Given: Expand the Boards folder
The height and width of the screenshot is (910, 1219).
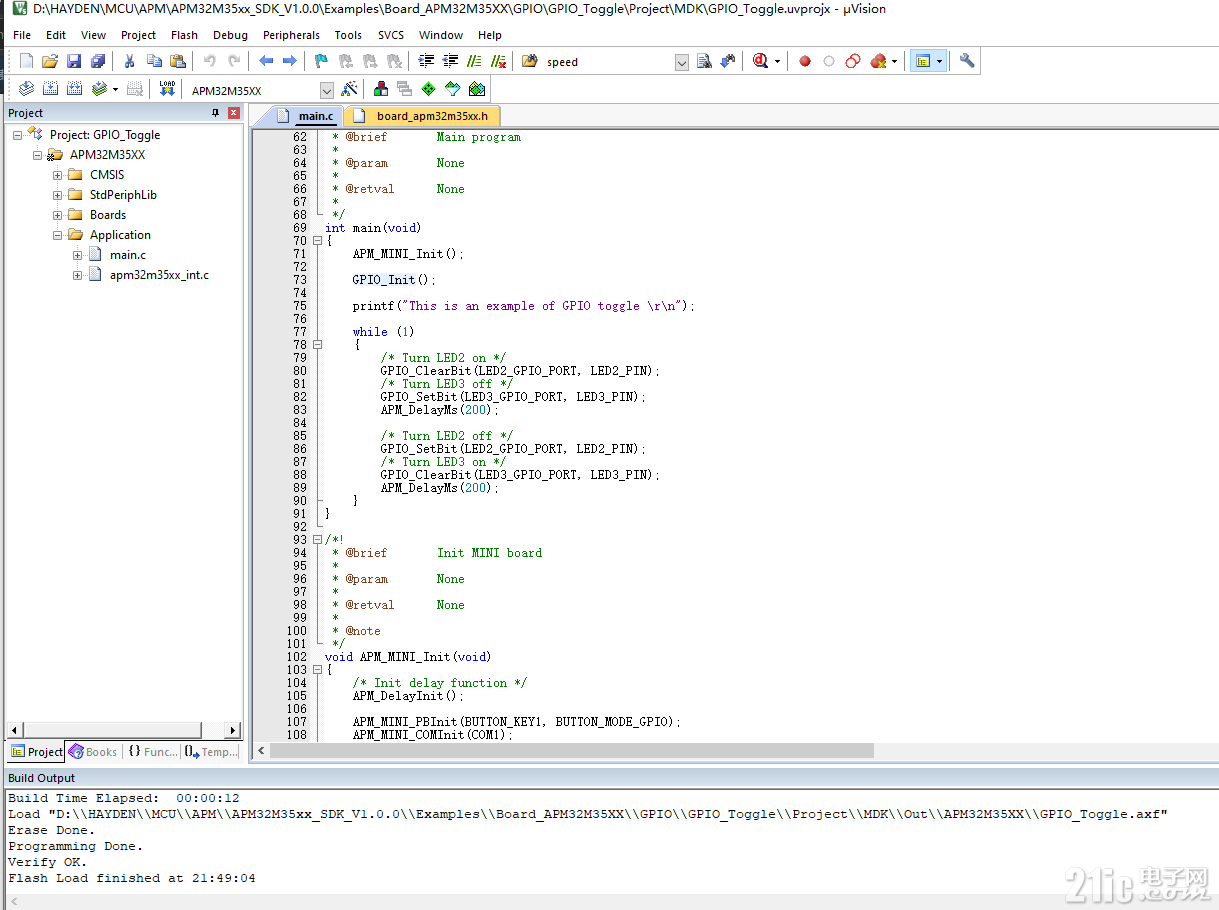Looking at the screenshot, I should coord(58,215).
